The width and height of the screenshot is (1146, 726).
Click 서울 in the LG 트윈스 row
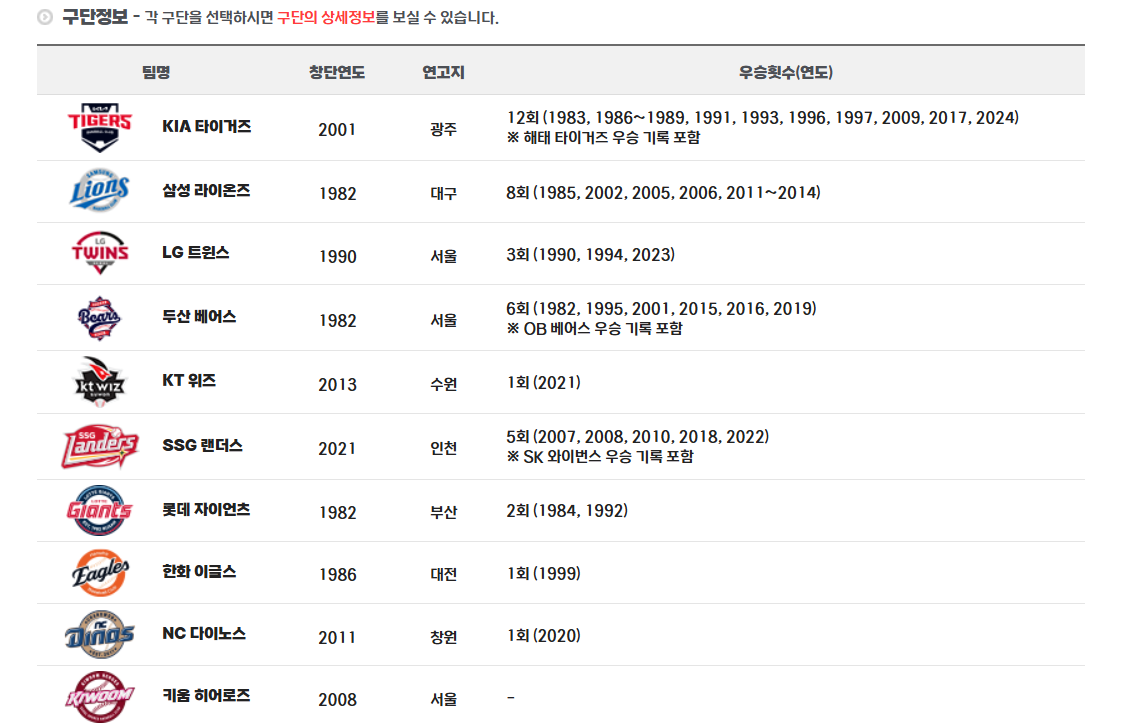tap(443, 257)
